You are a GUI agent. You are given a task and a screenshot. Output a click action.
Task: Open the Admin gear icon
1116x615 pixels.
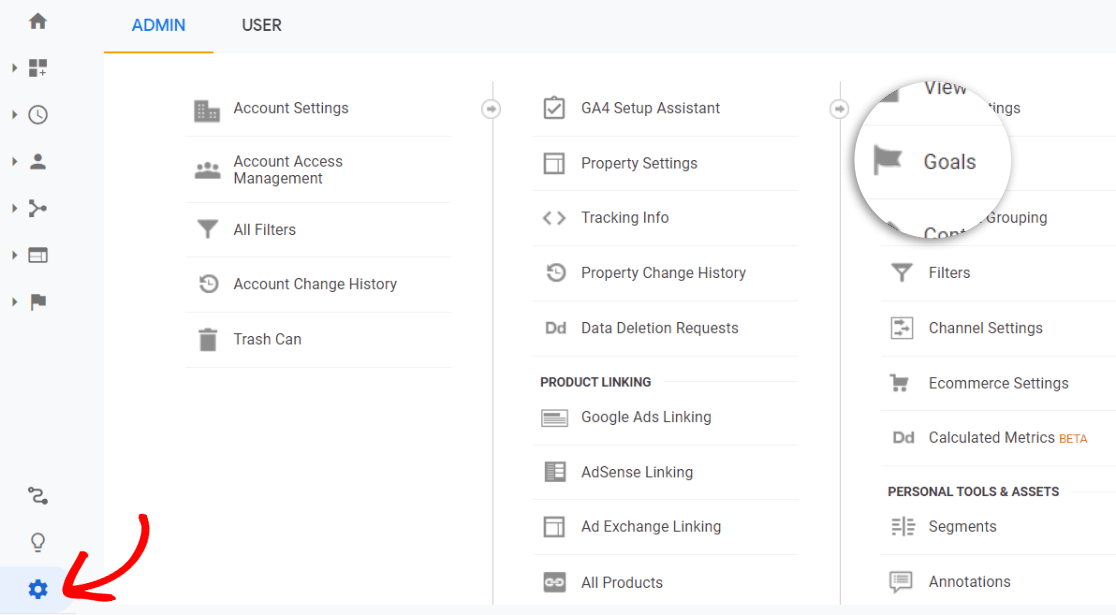pyautogui.click(x=38, y=590)
